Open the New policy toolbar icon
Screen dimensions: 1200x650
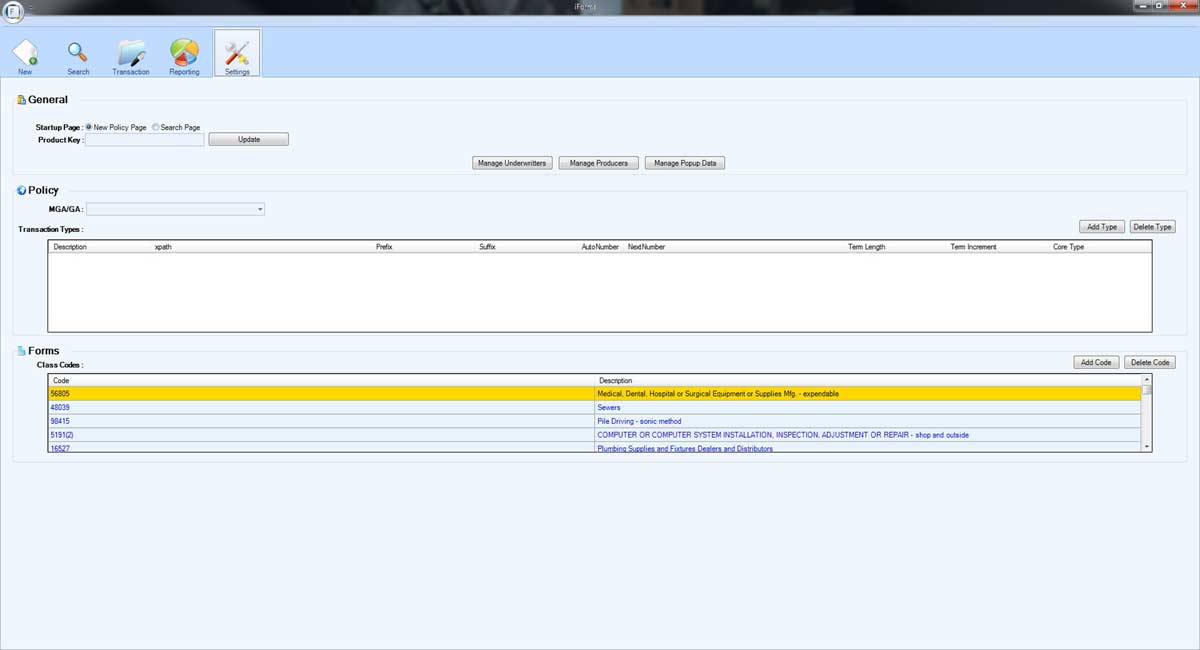tap(25, 55)
